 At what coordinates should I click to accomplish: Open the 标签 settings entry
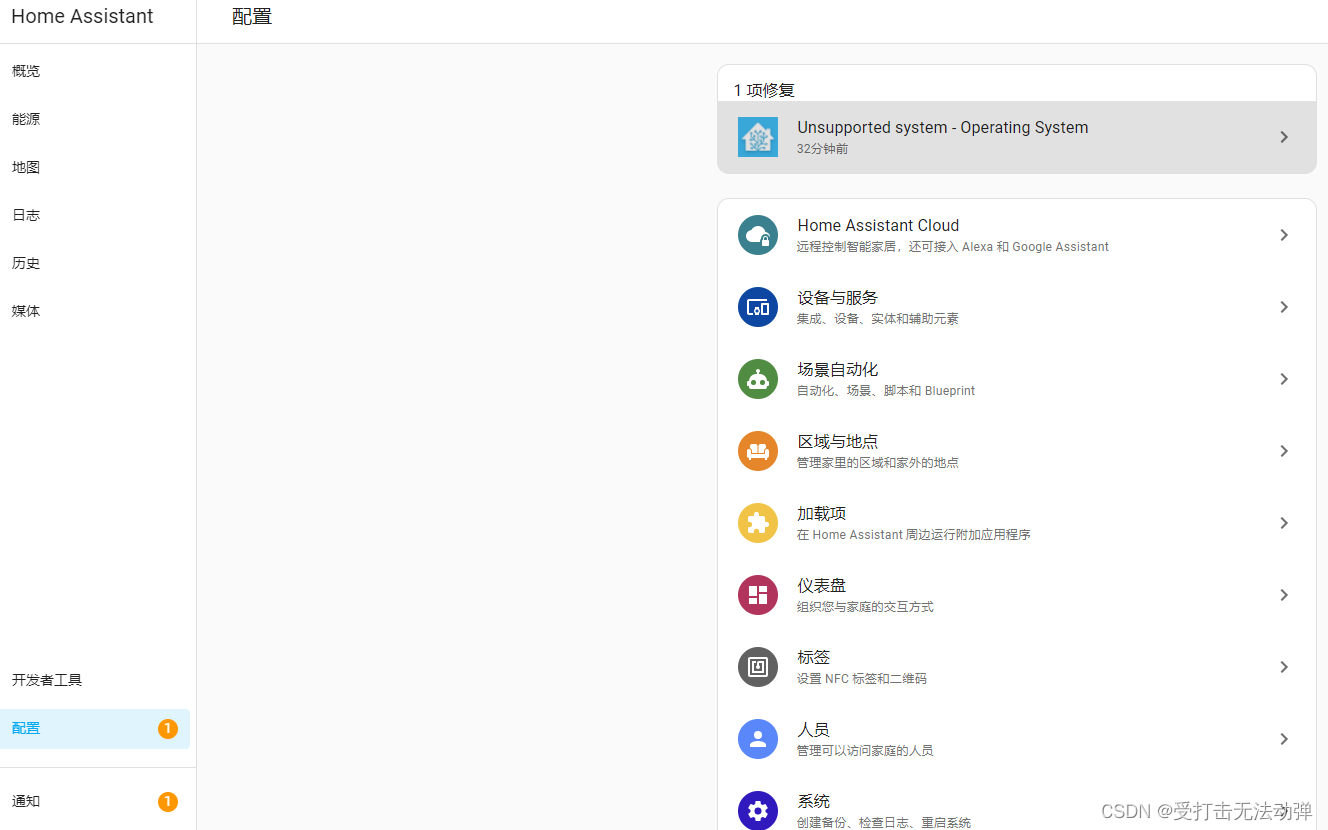[1017, 667]
